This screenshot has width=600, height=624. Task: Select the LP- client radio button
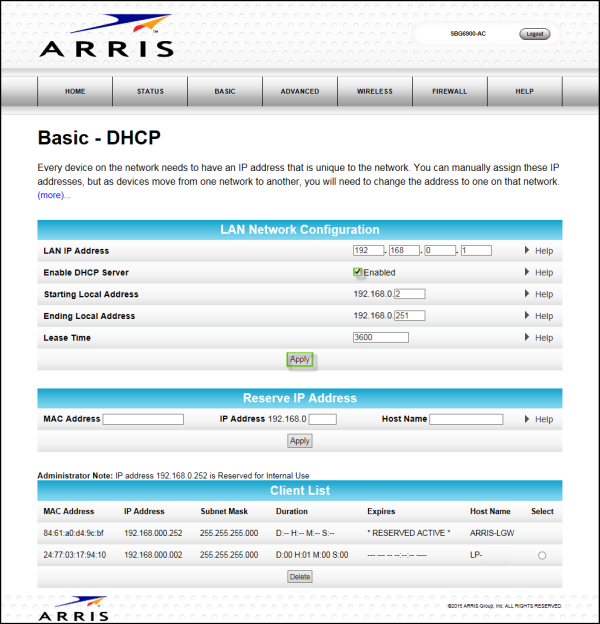point(542,555)
